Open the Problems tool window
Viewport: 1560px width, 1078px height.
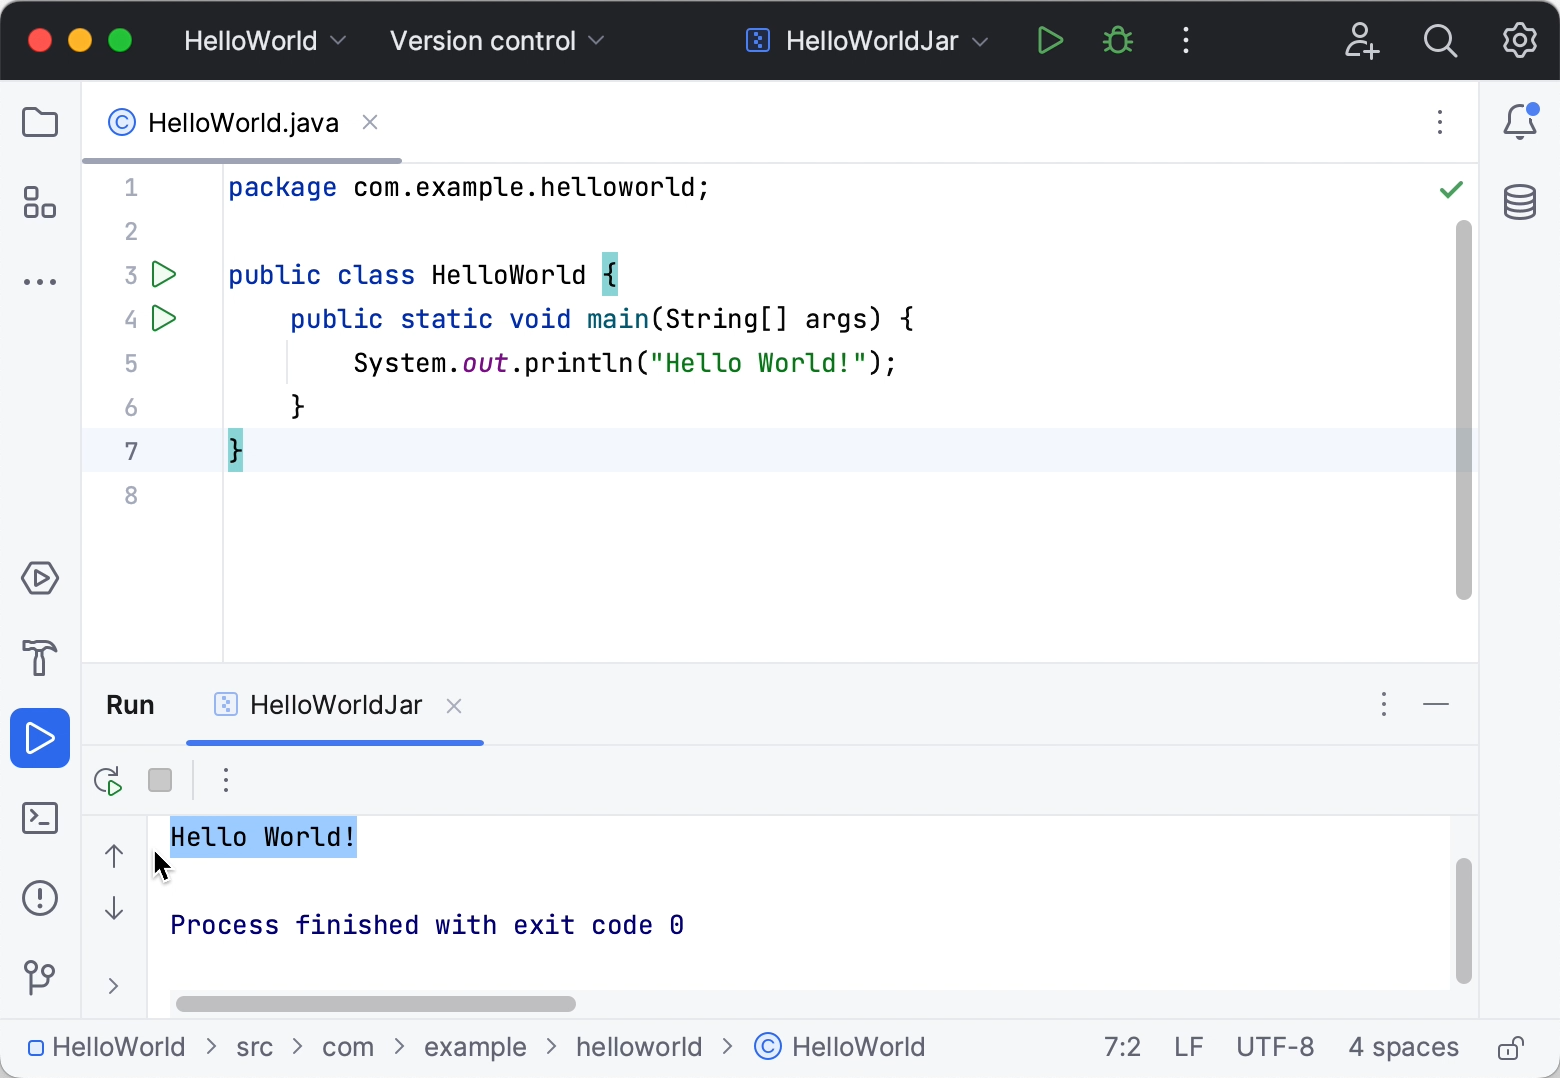[x=40, y=898]
